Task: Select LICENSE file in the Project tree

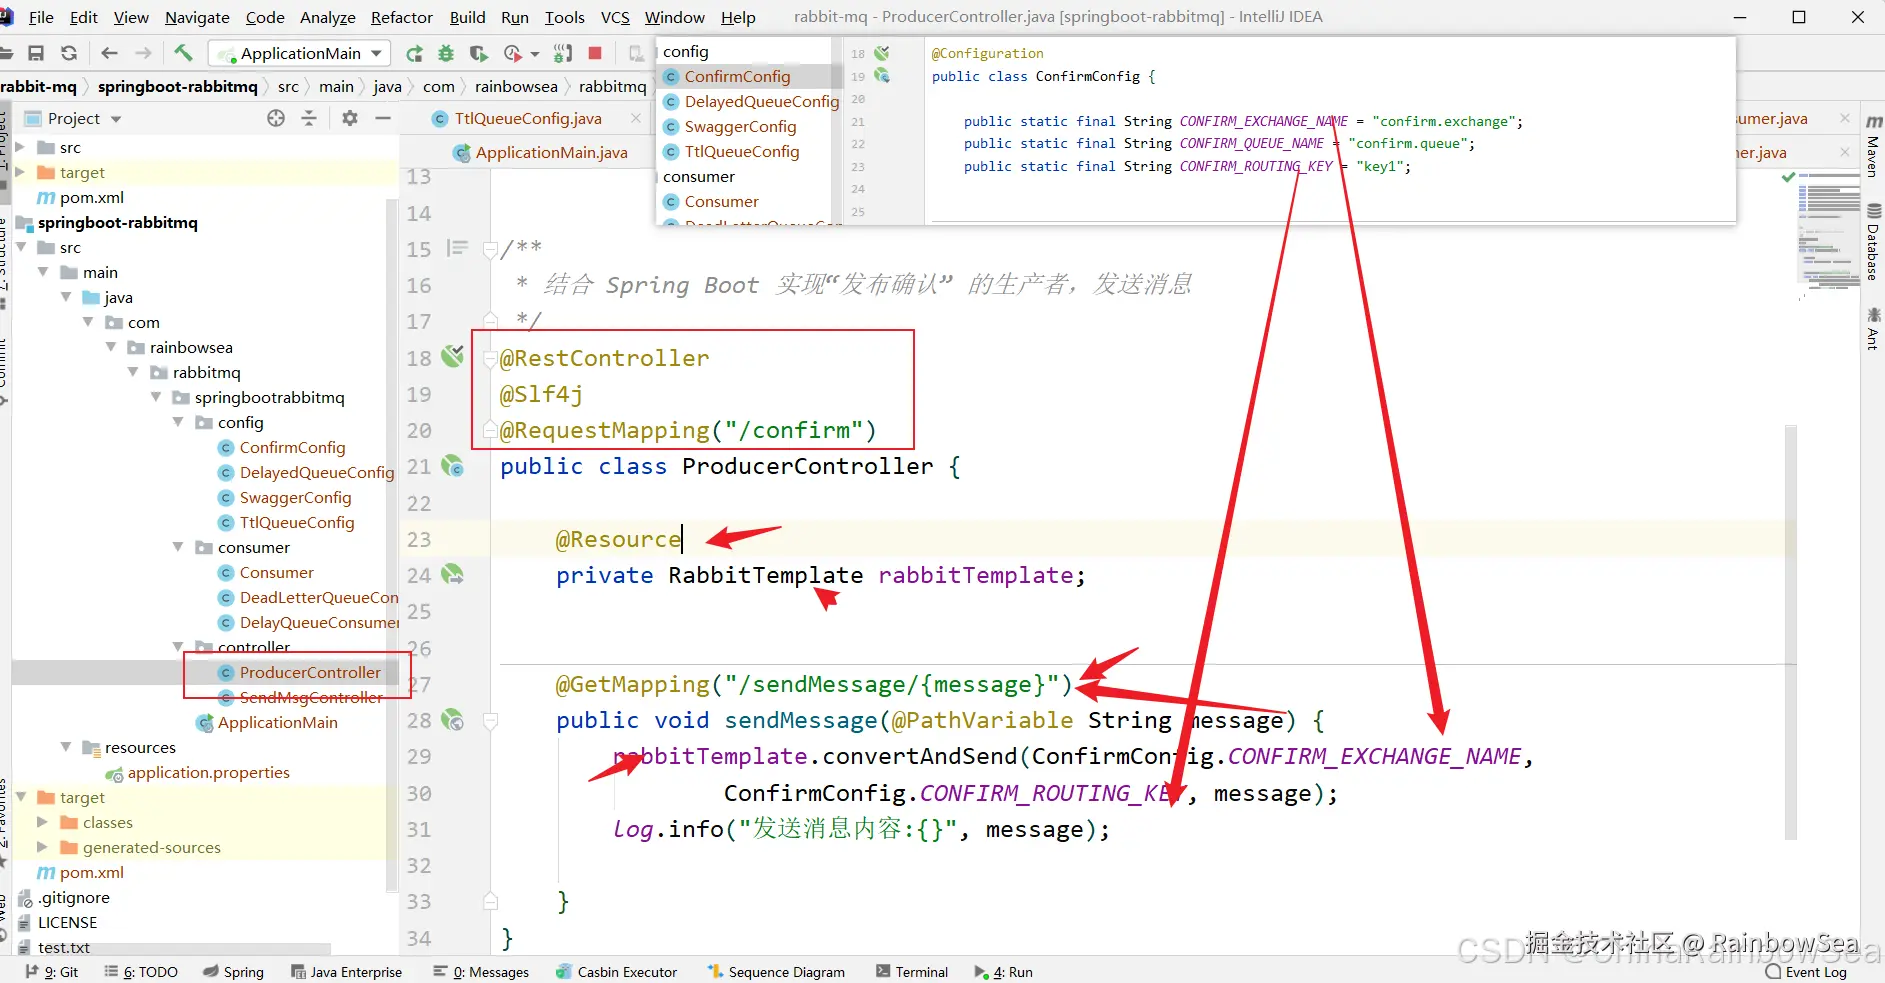Action: pos(67,922)
